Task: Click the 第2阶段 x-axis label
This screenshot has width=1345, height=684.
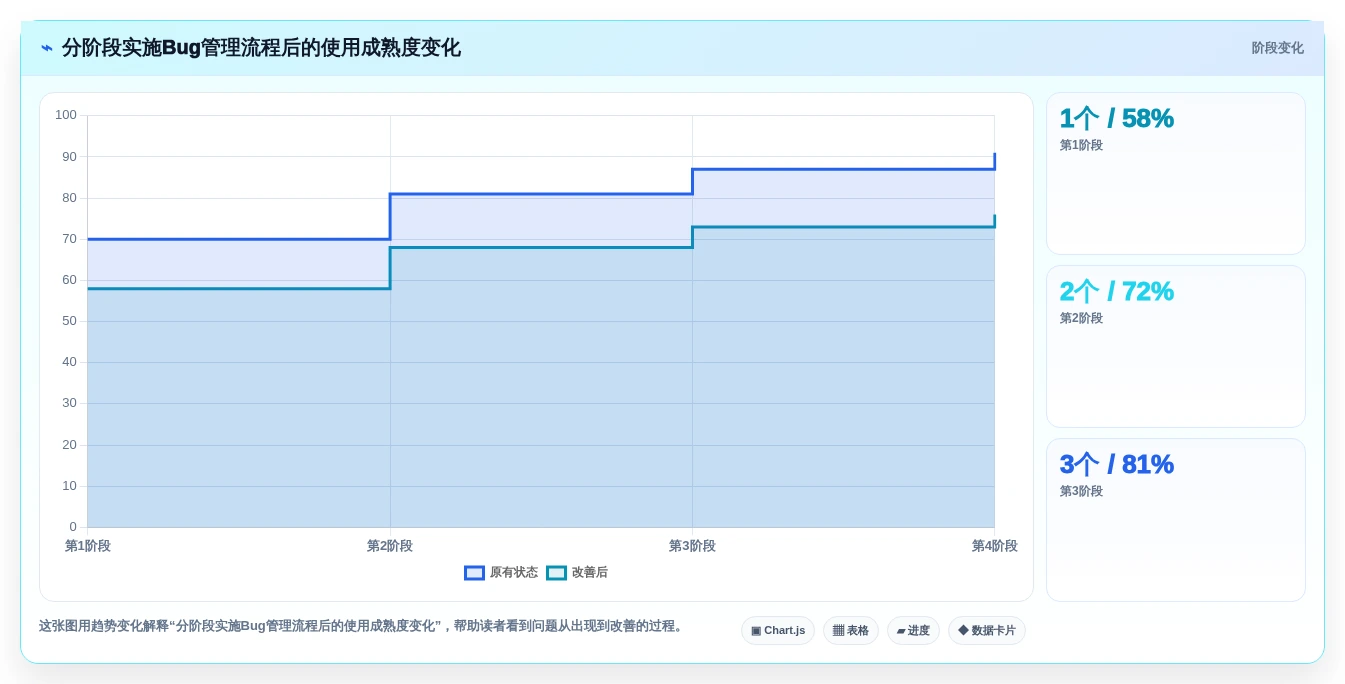Action: point(390,546)
